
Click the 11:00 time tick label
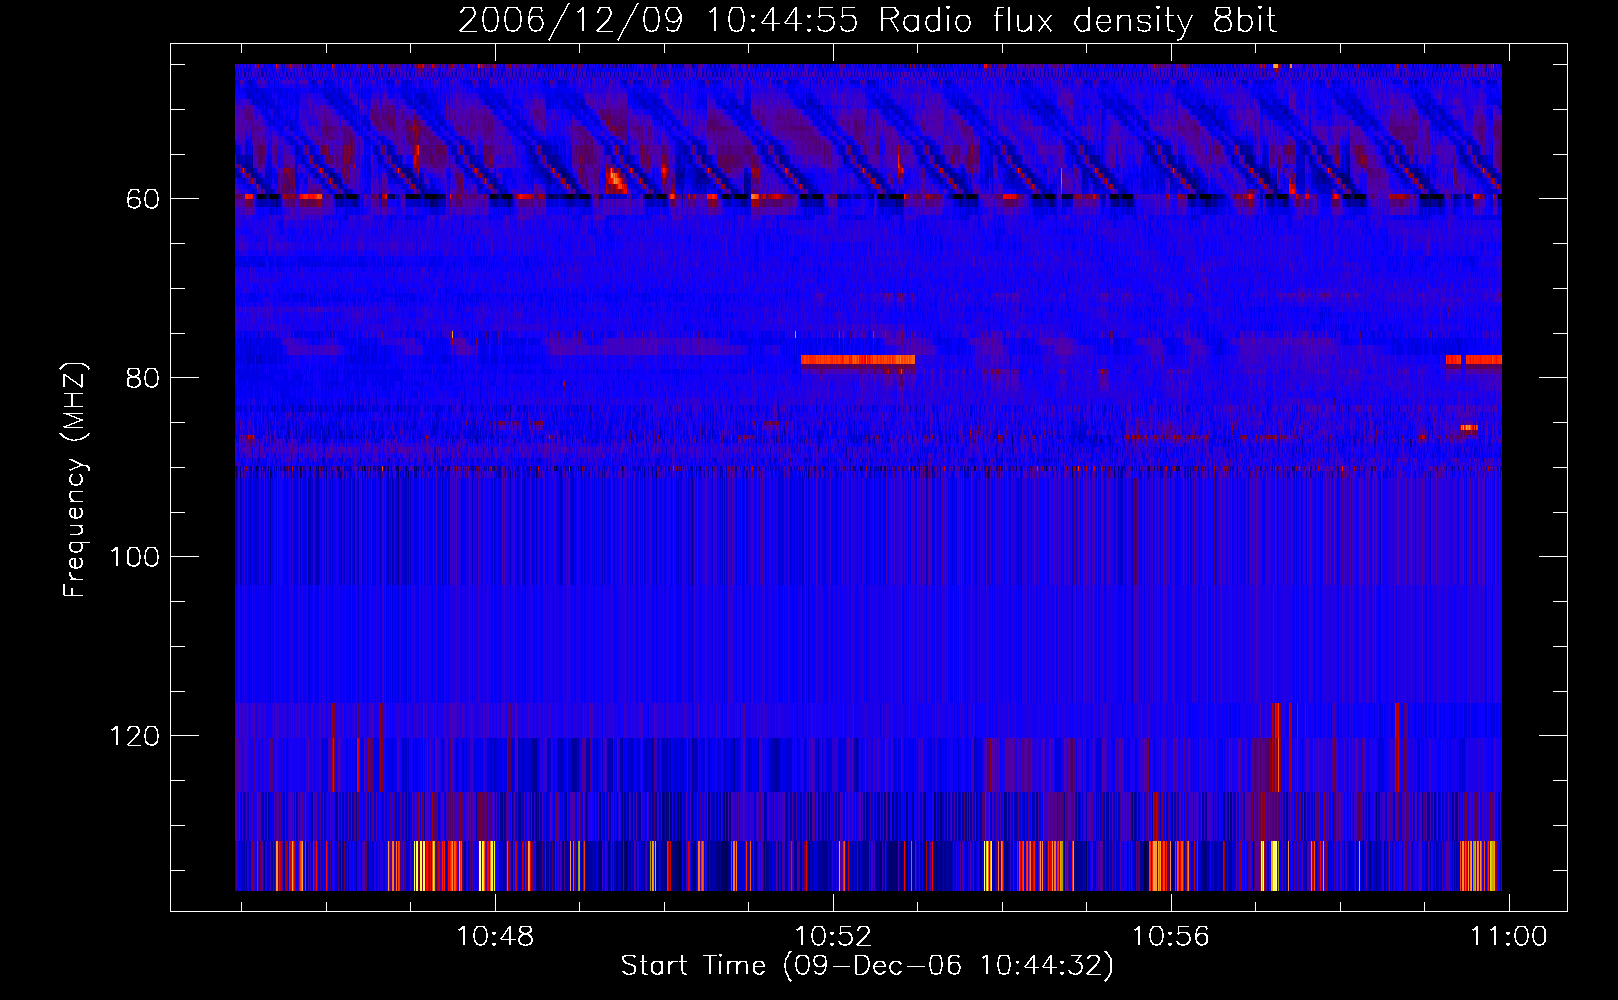click(1508, 937)
